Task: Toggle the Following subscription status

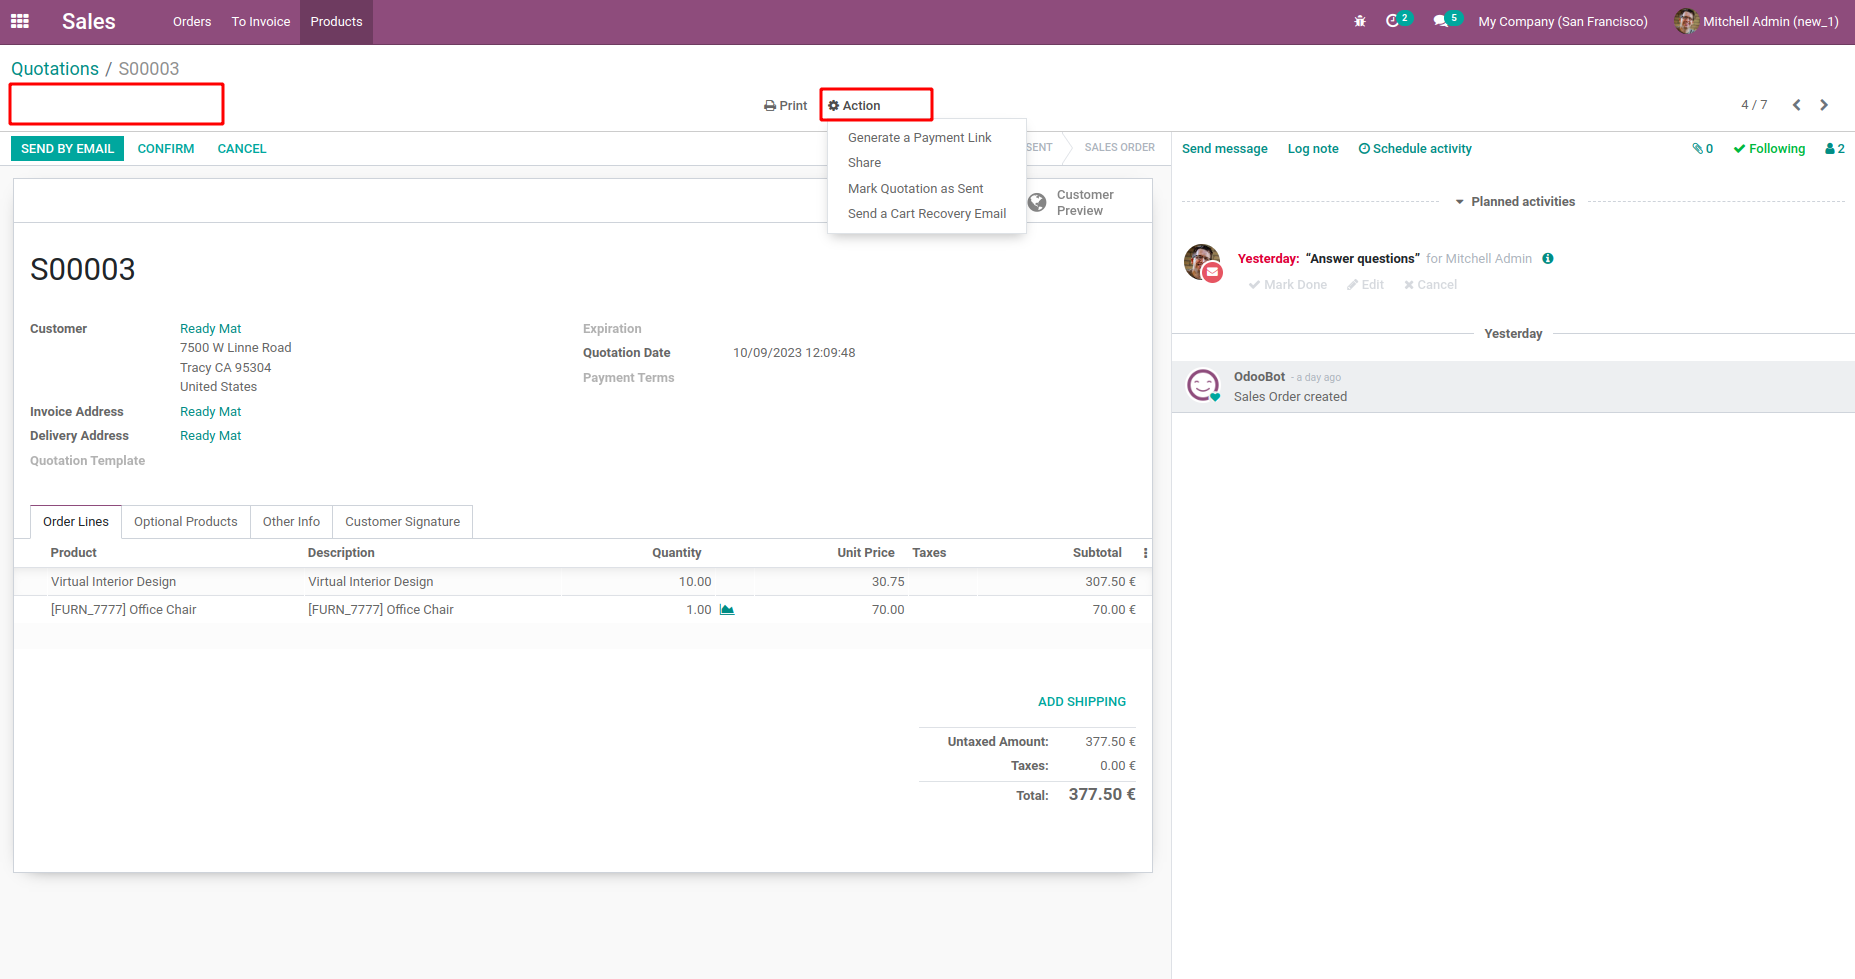Action: click(x=1769, y=149)
